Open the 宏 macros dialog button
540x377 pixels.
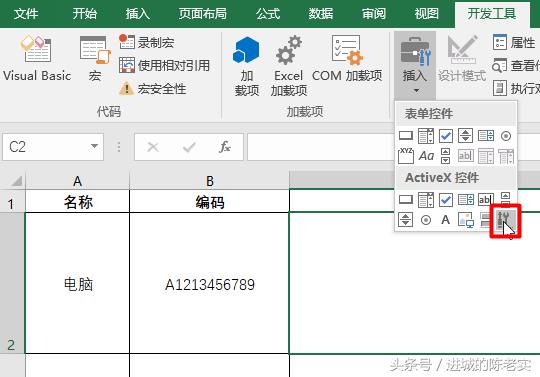(x=95, y=59)
